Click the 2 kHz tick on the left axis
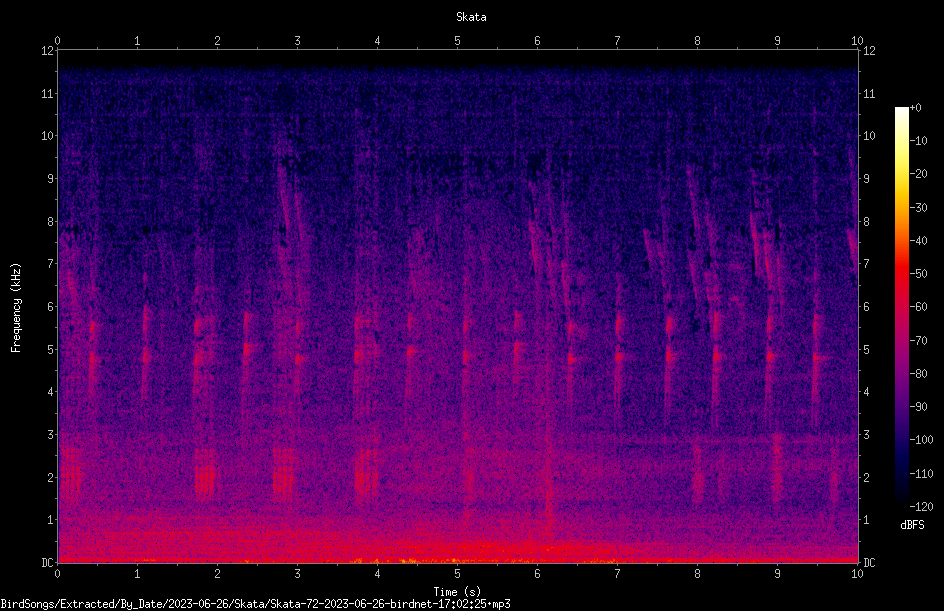The height and width of the screenshot is (611, 944). [x=51, y=477]
